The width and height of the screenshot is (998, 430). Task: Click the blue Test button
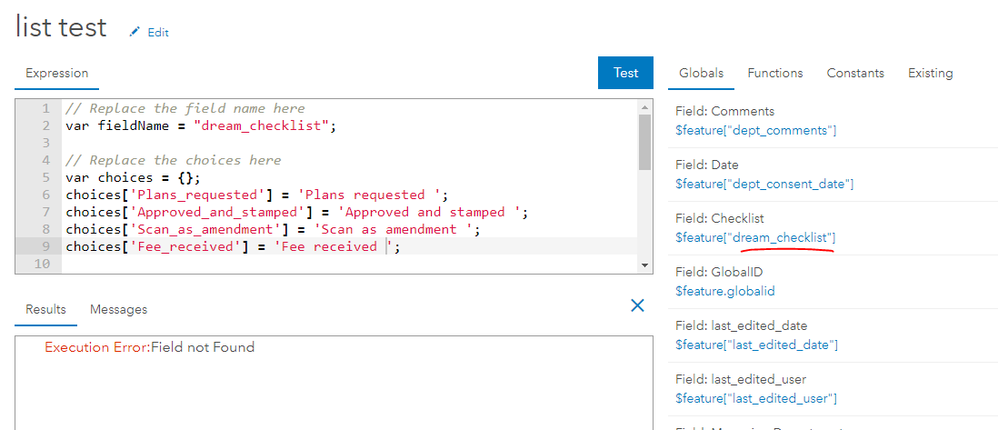pos(625,73)
